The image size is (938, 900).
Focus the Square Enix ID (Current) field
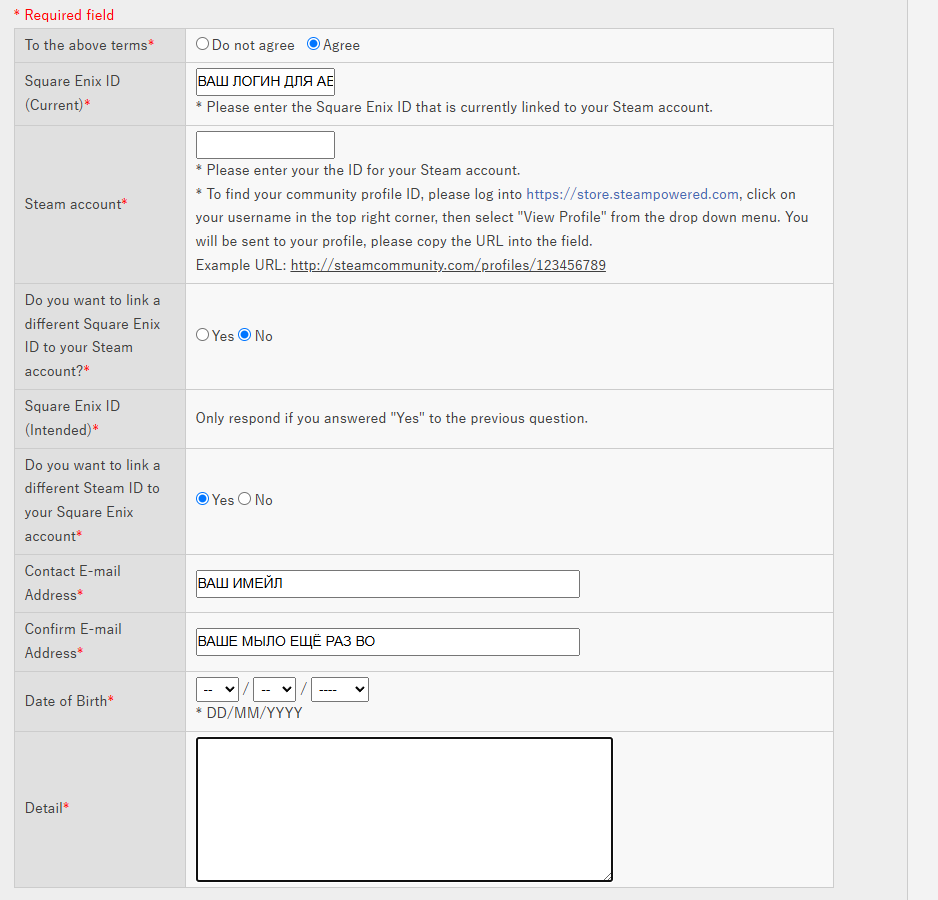(265, 81)
